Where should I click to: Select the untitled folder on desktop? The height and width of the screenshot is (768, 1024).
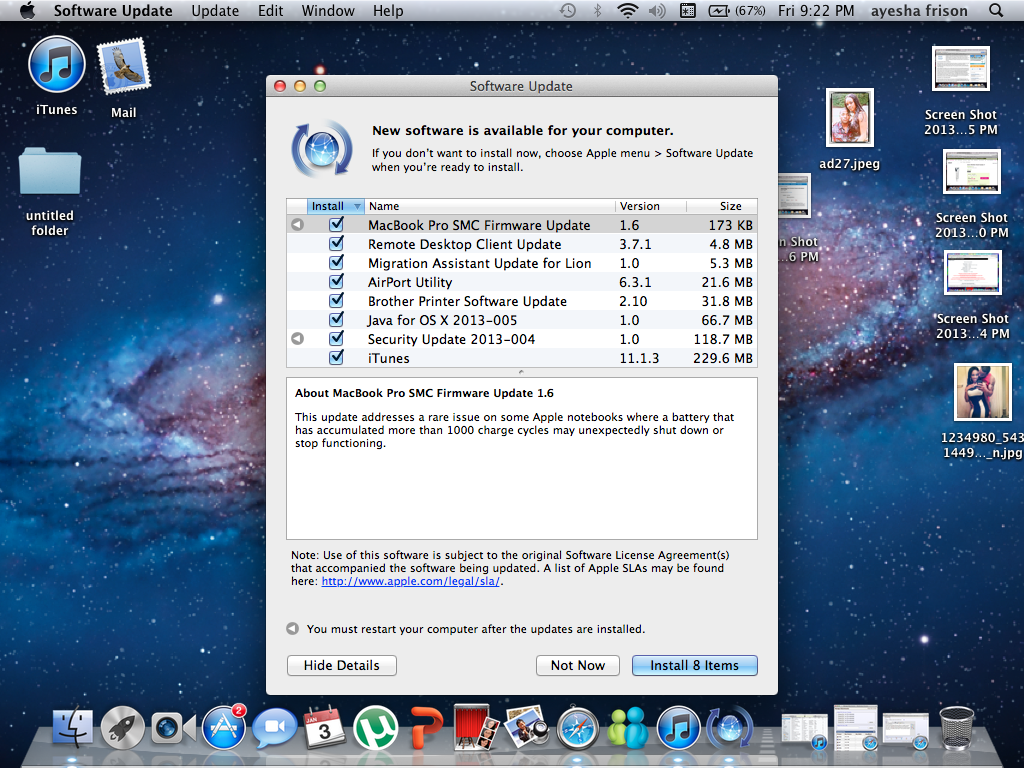[50, 171]
